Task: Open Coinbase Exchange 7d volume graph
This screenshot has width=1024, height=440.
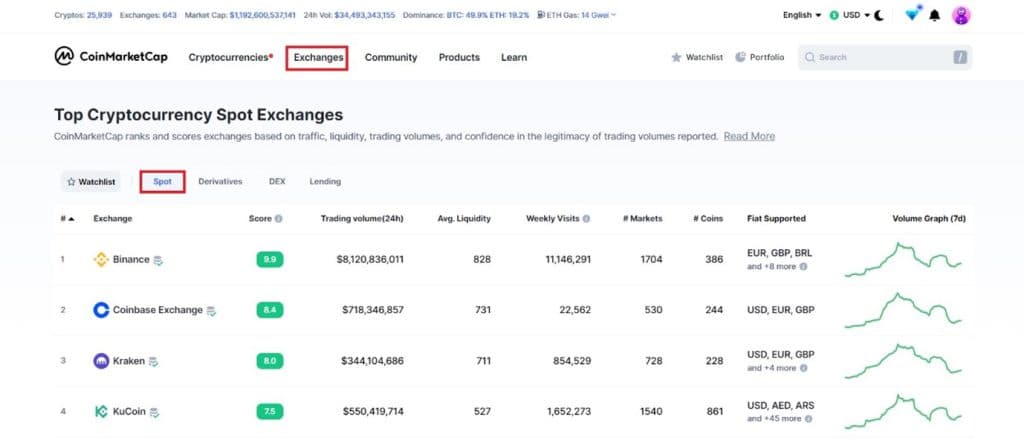Action: pos(903,311)
